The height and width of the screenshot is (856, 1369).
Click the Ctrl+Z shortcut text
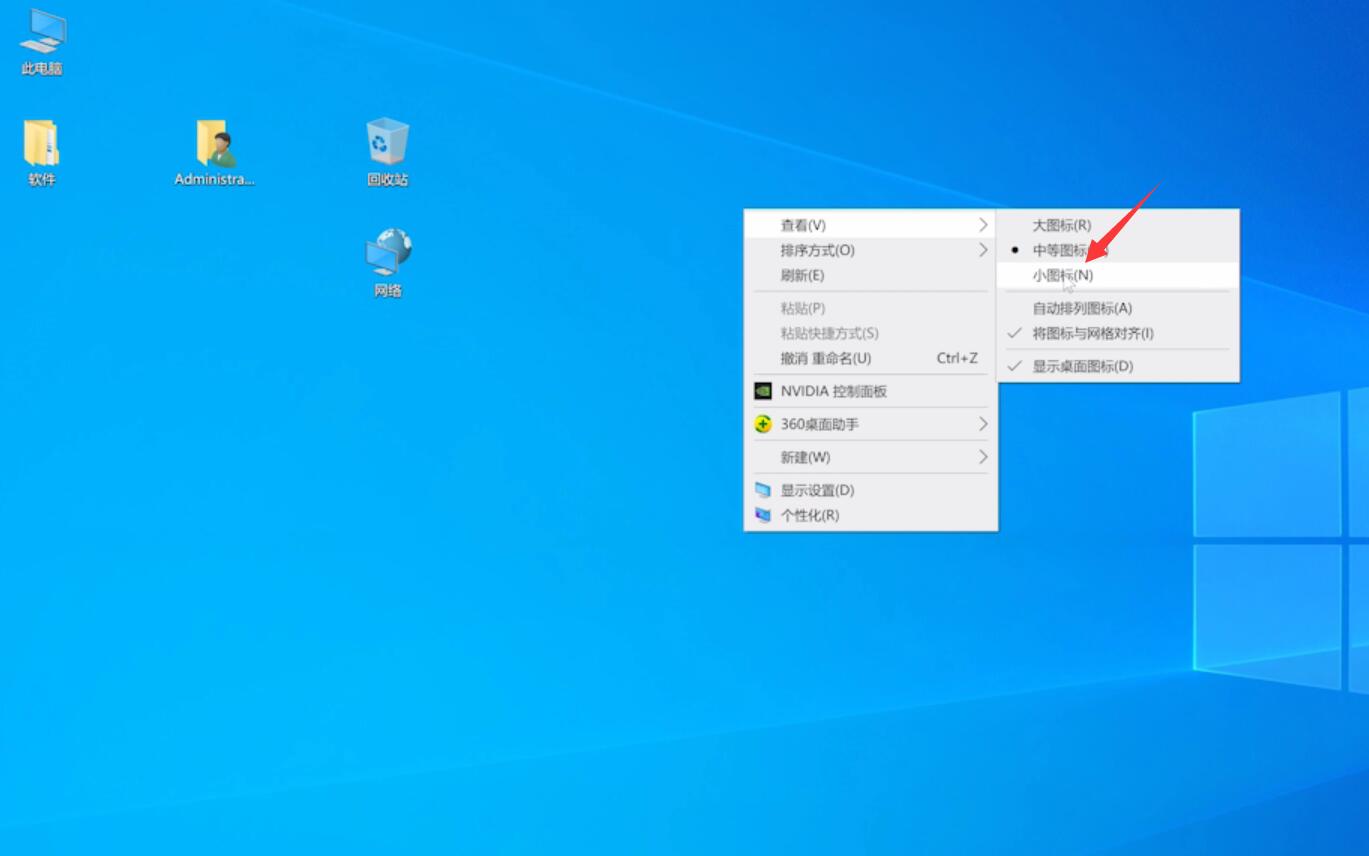(957, 358)
